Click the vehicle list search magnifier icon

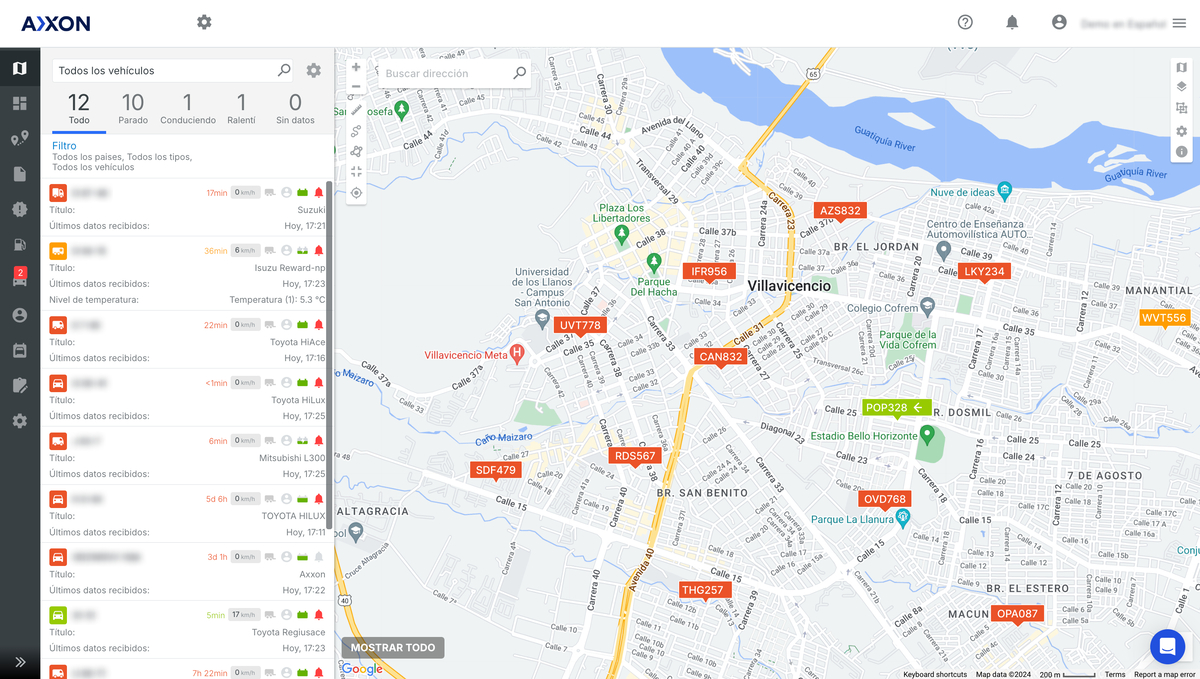[284, 70]
